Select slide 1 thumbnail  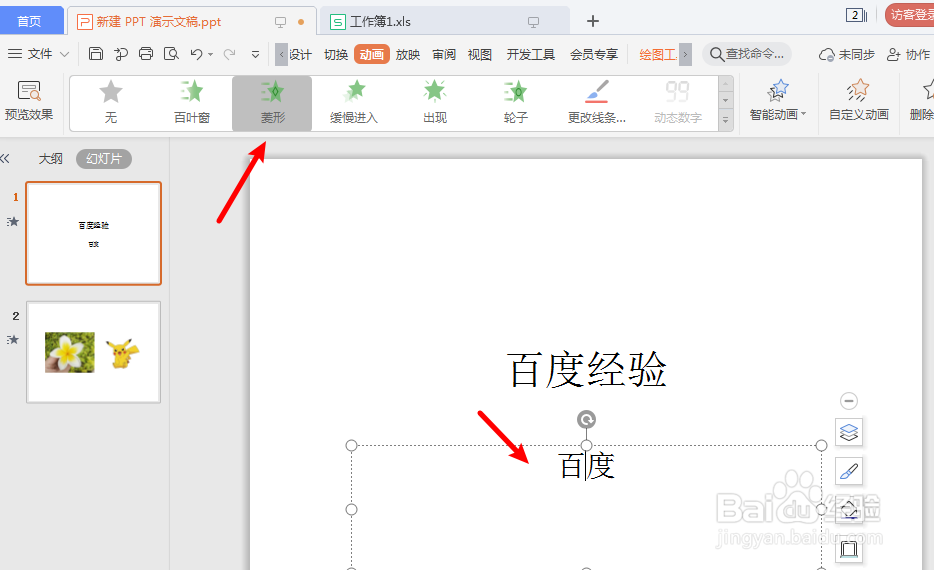(94, 233)
